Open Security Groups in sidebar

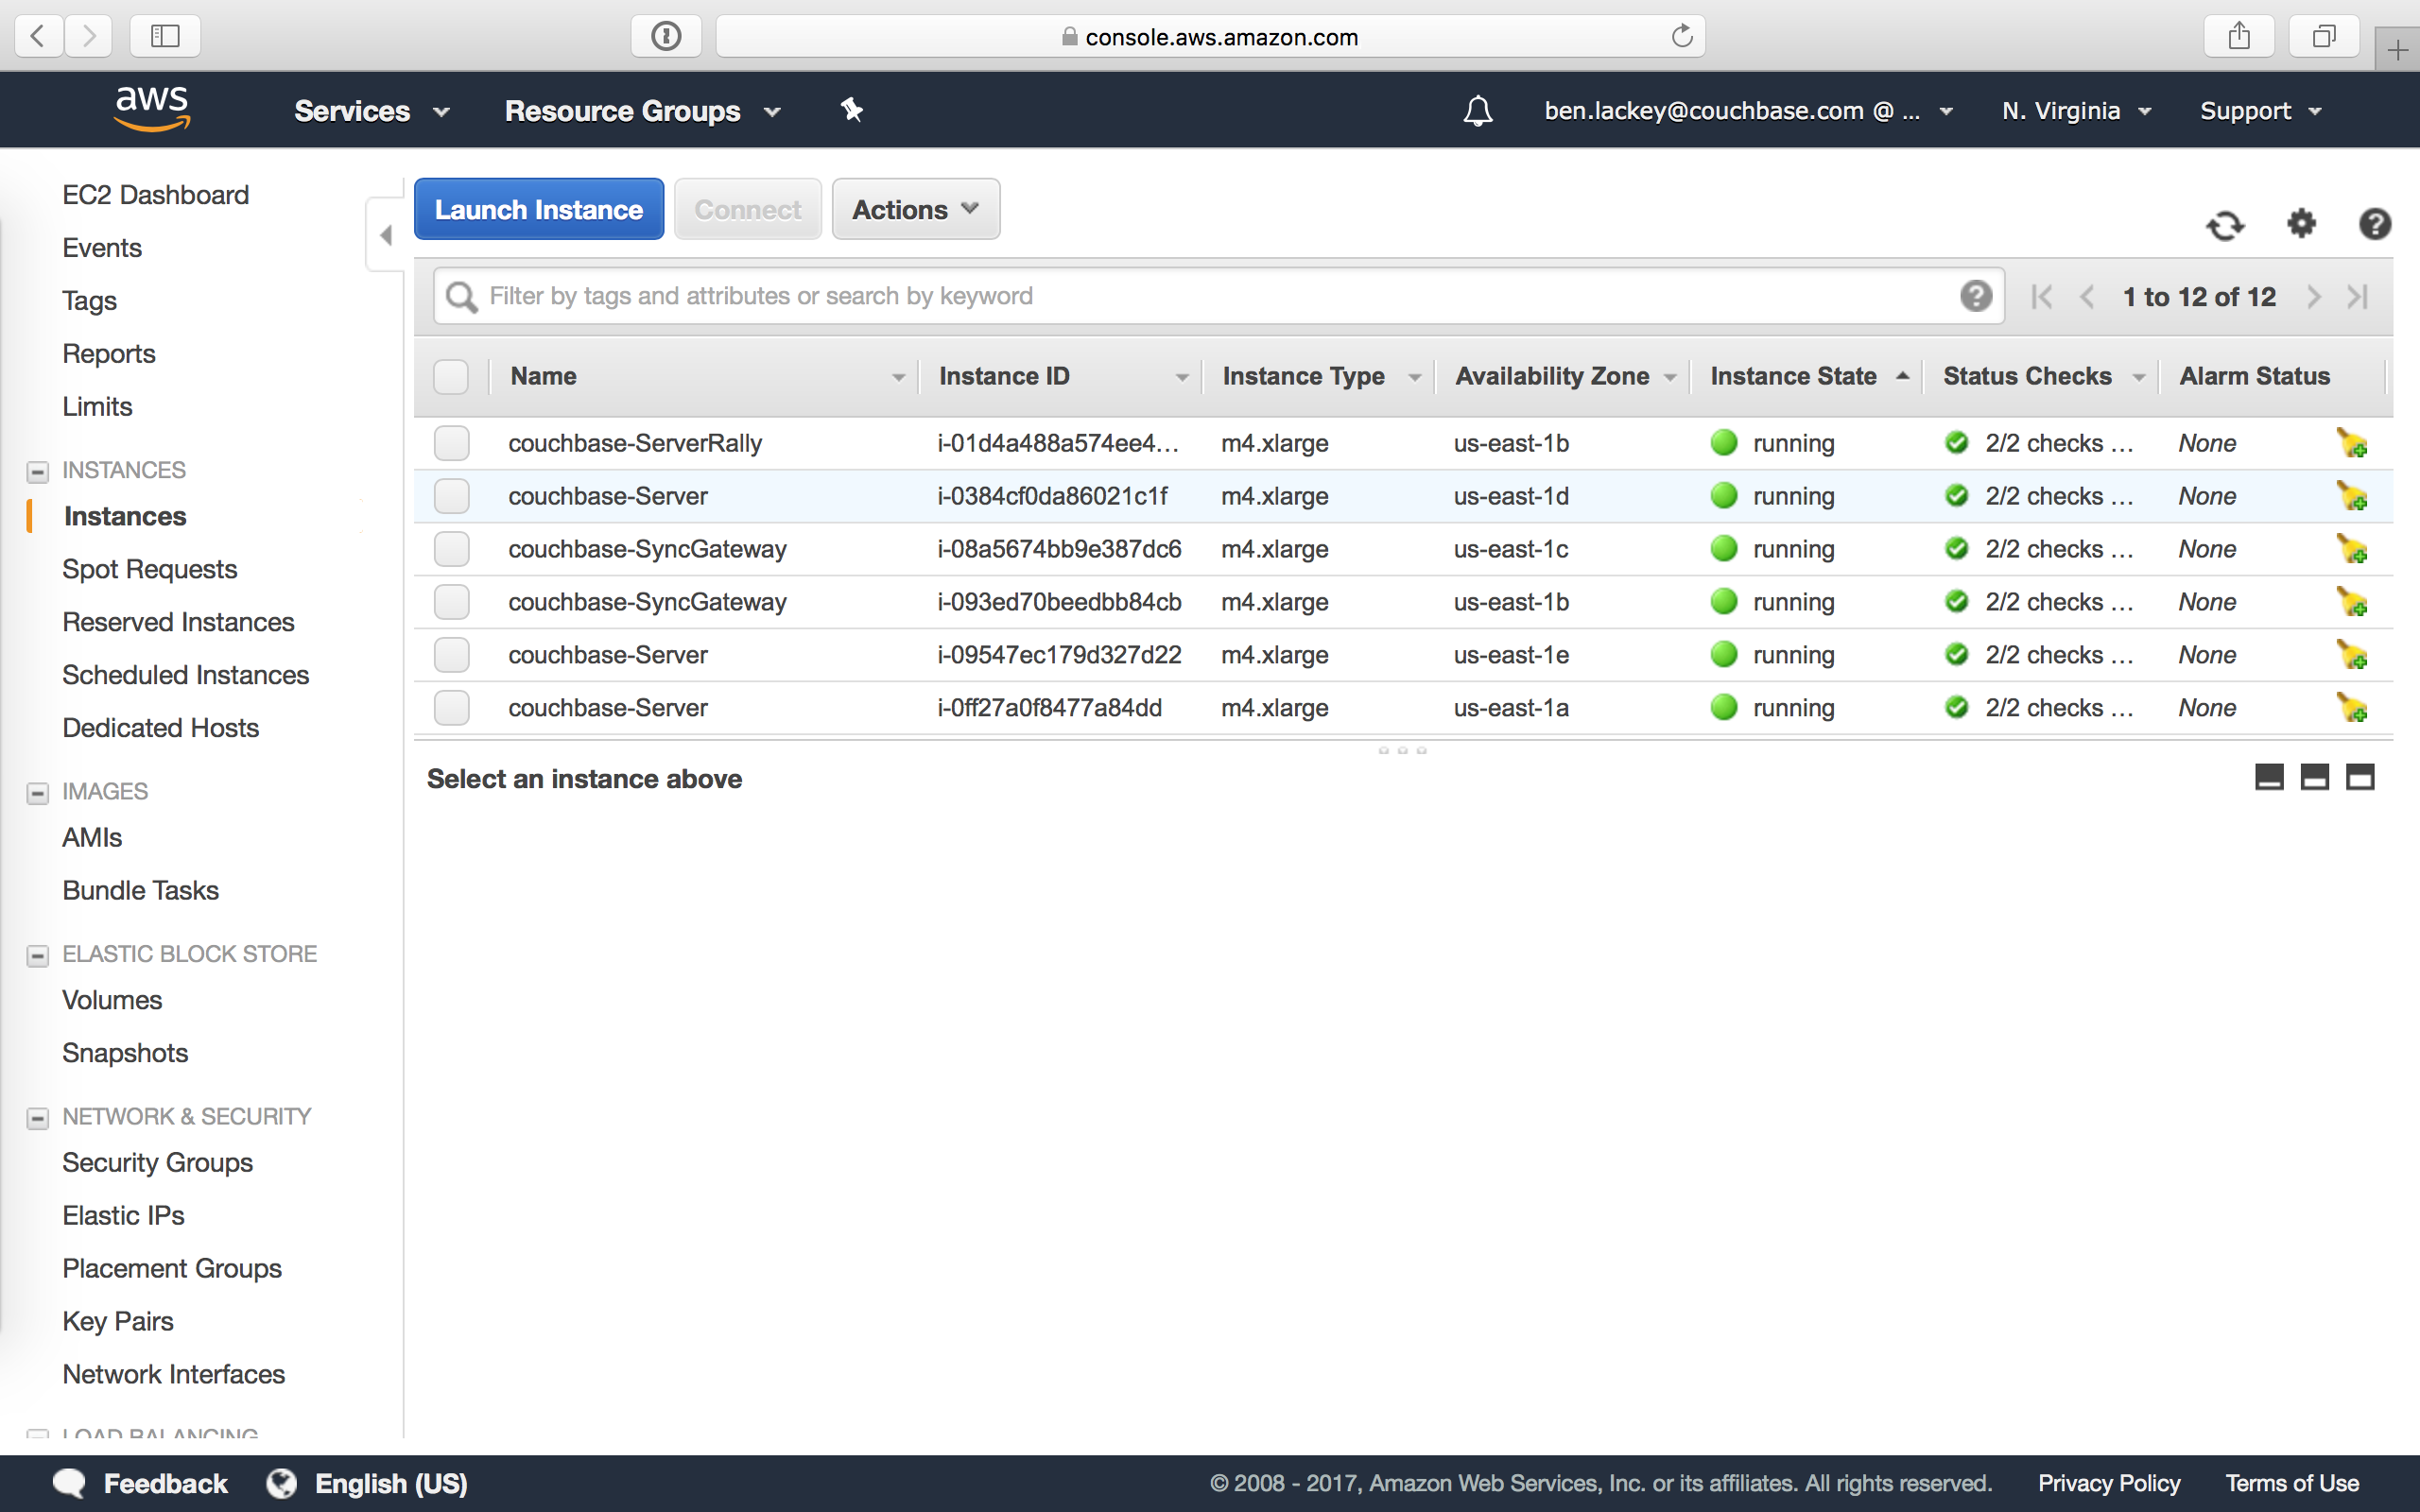point(157,1163)
